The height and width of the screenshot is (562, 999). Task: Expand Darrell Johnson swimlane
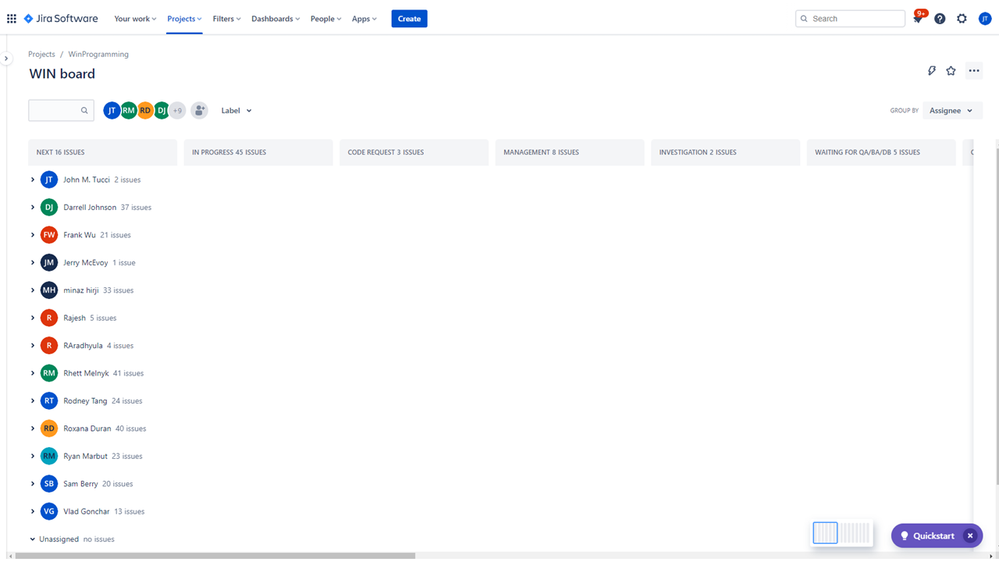pyautogui.click(x=32, y=207)
